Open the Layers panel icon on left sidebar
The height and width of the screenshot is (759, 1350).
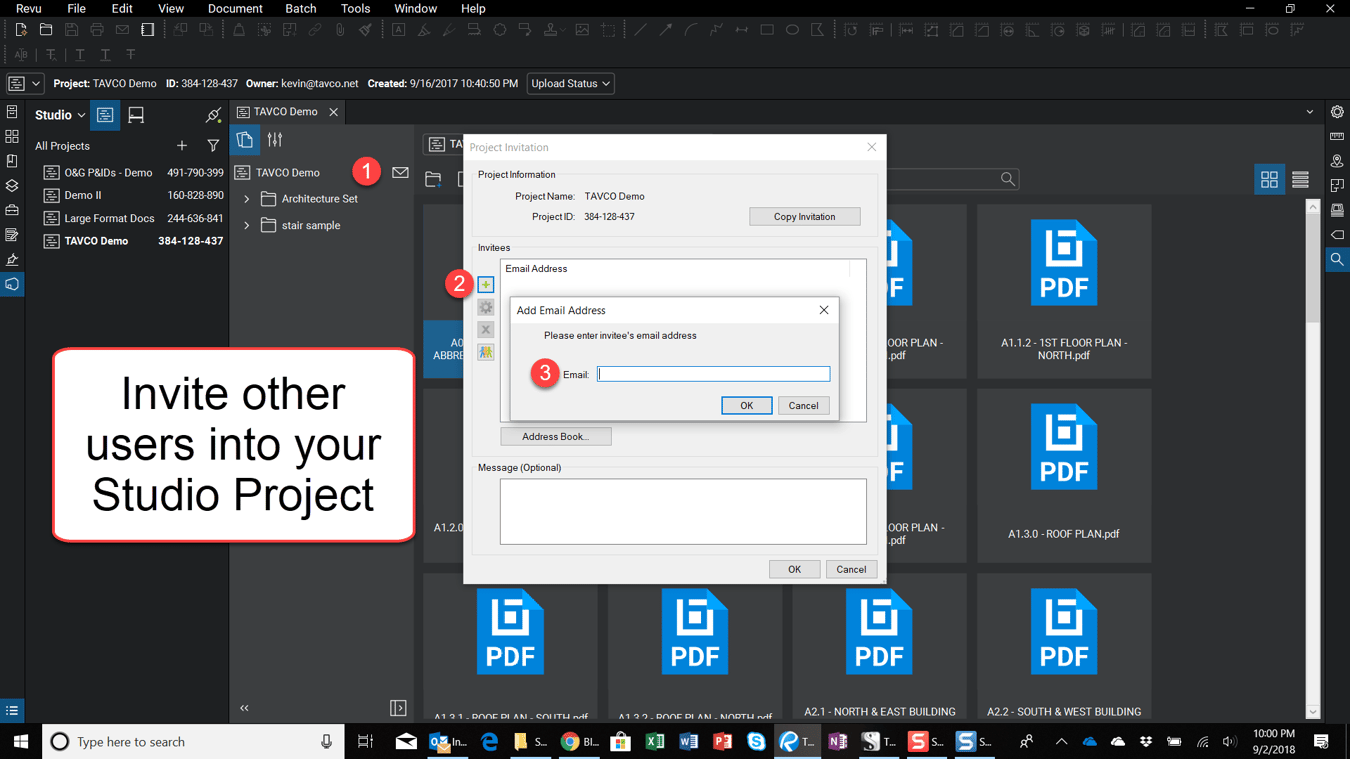click(x=12, y=186)
